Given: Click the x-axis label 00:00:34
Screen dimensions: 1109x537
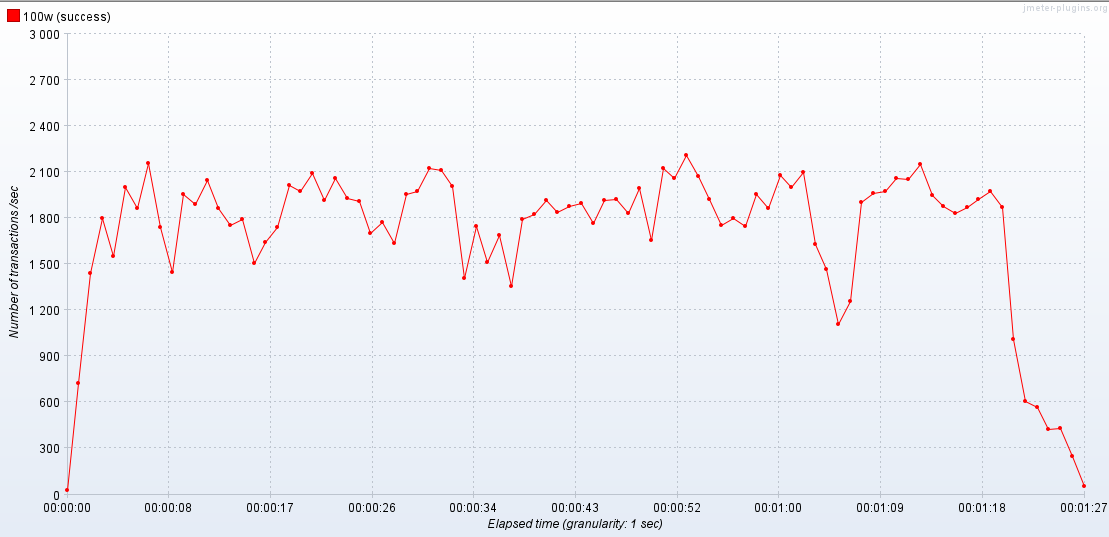Looking at the screenshot, I should click(x=473, y=507).
